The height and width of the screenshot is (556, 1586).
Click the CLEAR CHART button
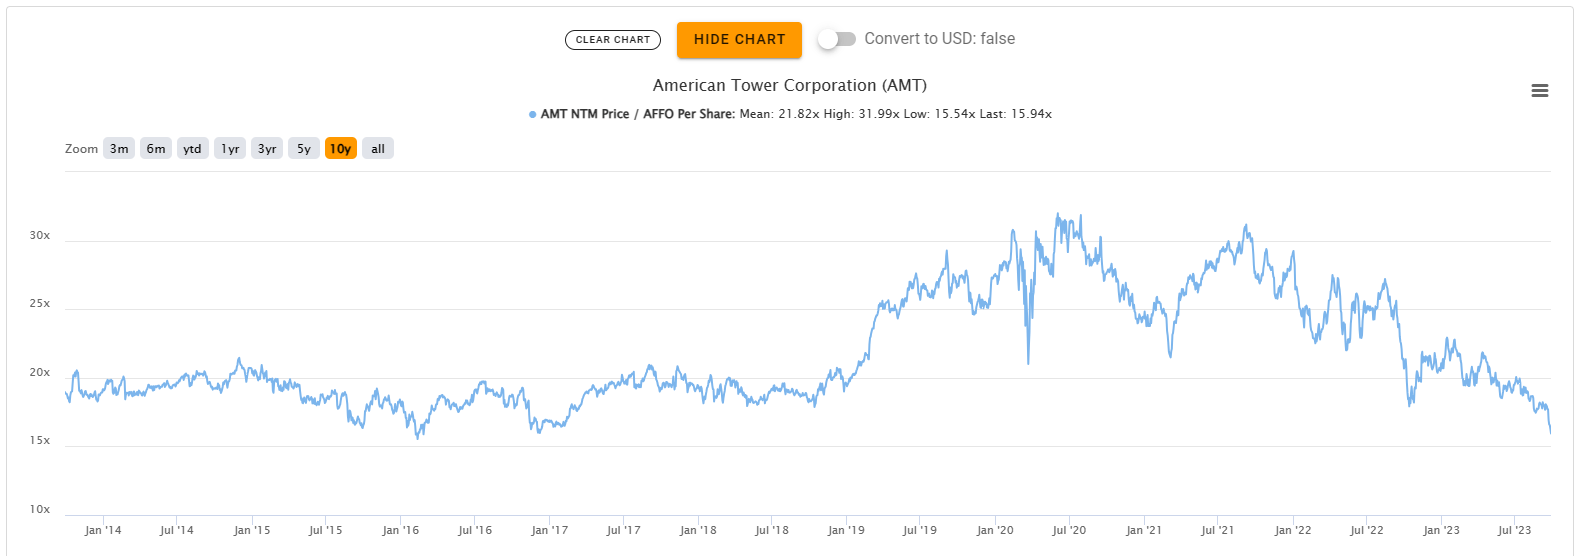click(612, 40)
